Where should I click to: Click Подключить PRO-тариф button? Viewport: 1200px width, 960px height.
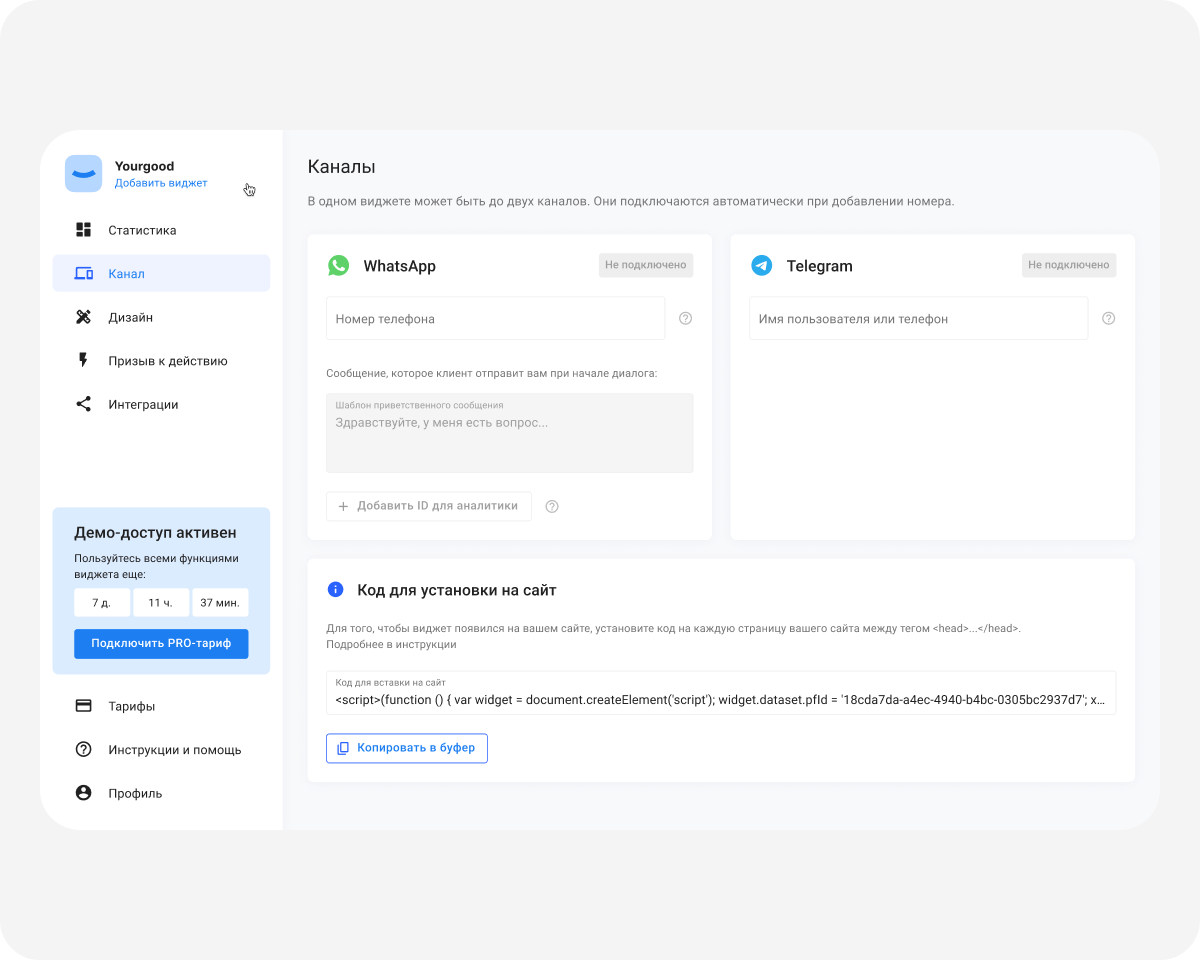pos(161,643)
